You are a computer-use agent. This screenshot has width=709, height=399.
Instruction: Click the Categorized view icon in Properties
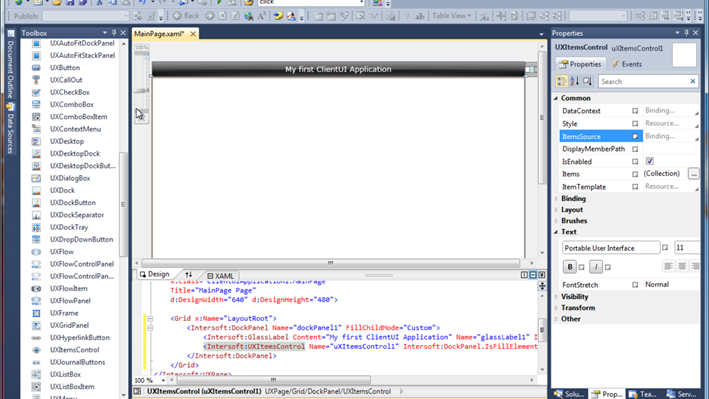(562, 81)
